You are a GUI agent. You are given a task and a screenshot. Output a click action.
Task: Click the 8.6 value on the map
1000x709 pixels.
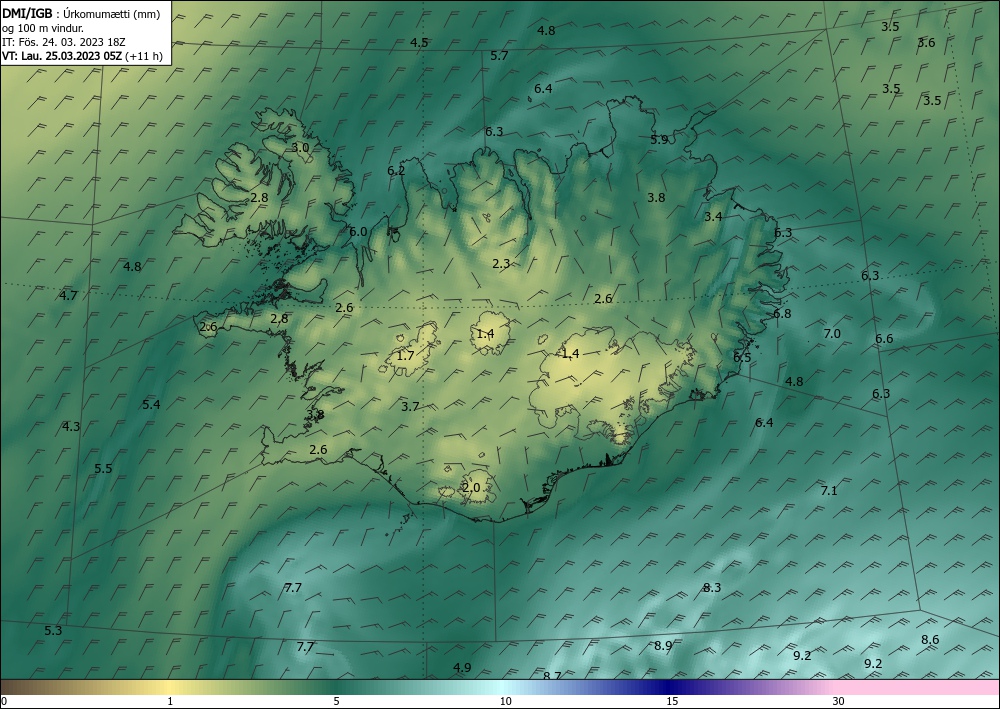coord(930,640)
